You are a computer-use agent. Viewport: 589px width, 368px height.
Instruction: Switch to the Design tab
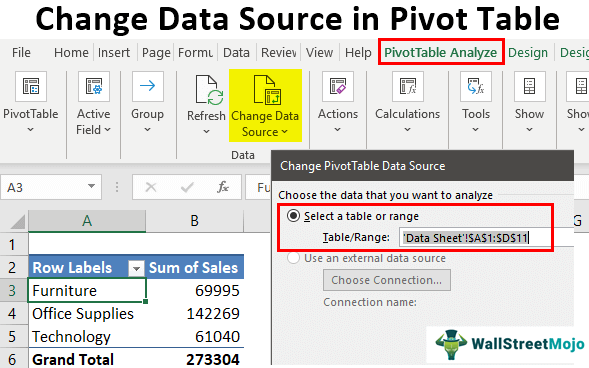tap(528, 53)
